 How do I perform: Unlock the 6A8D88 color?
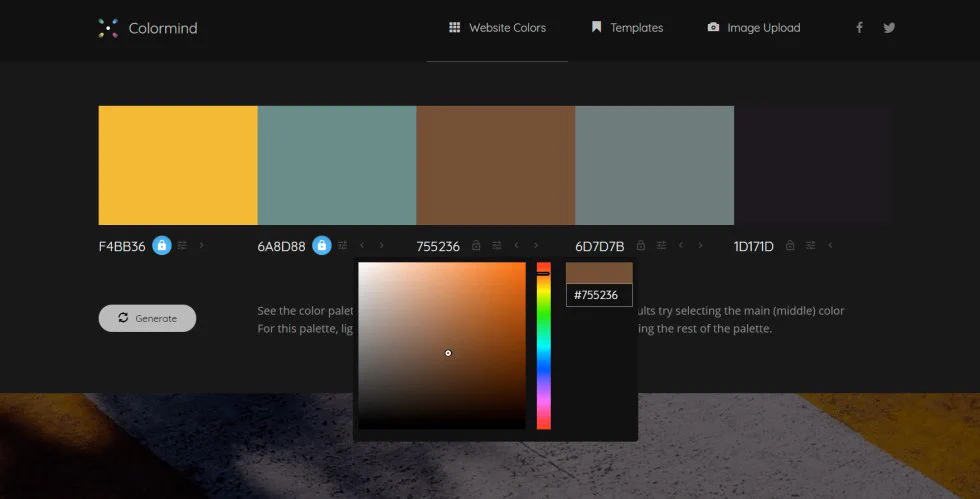pyautogui.click(x=322, y=245)
